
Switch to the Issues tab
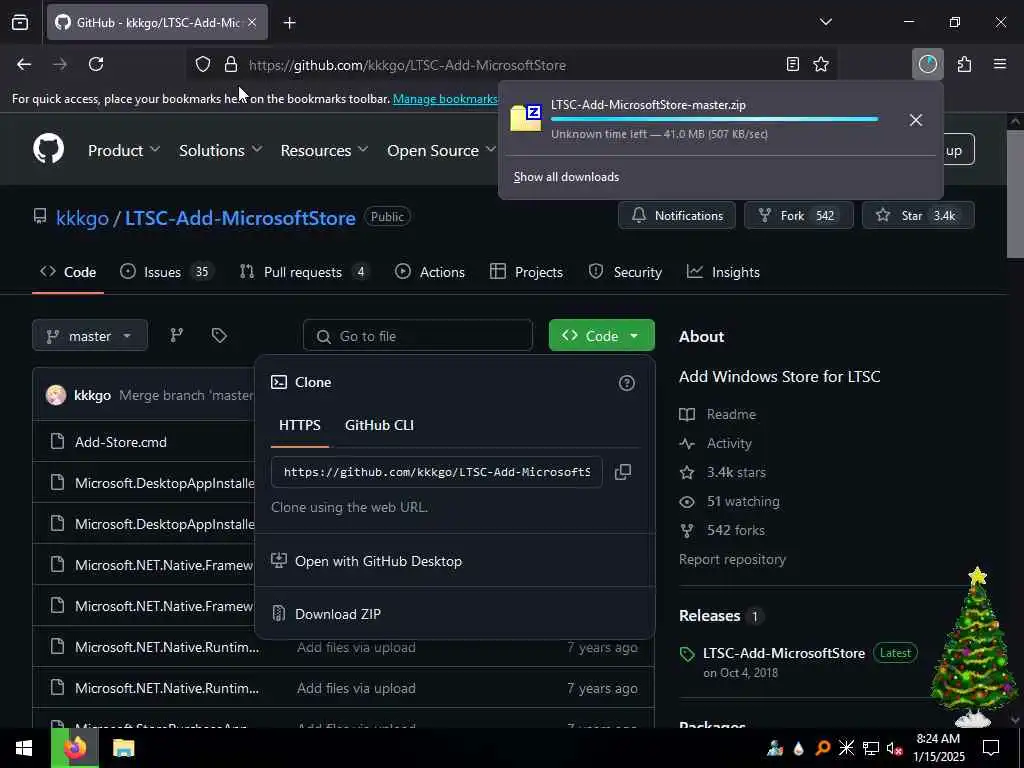[166, 272]
